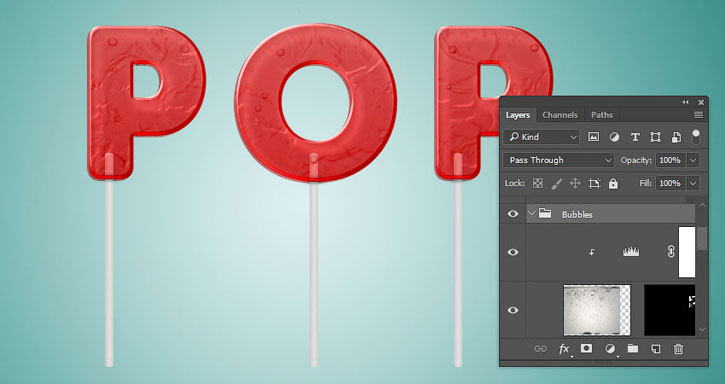Select the black layer mask thumbnail
Screen dimensions: 725x384
click(670, 310)
